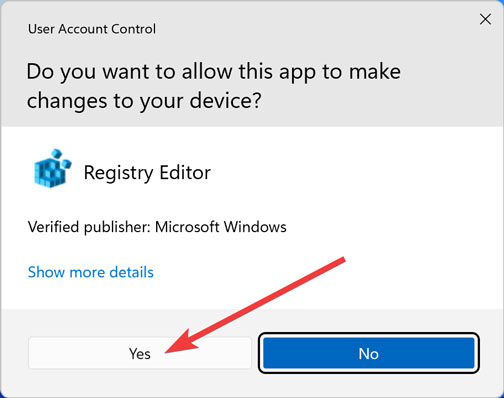The image size is (504, 398).
Task: Click Yes to allow changes
Action: coord(140,353)
